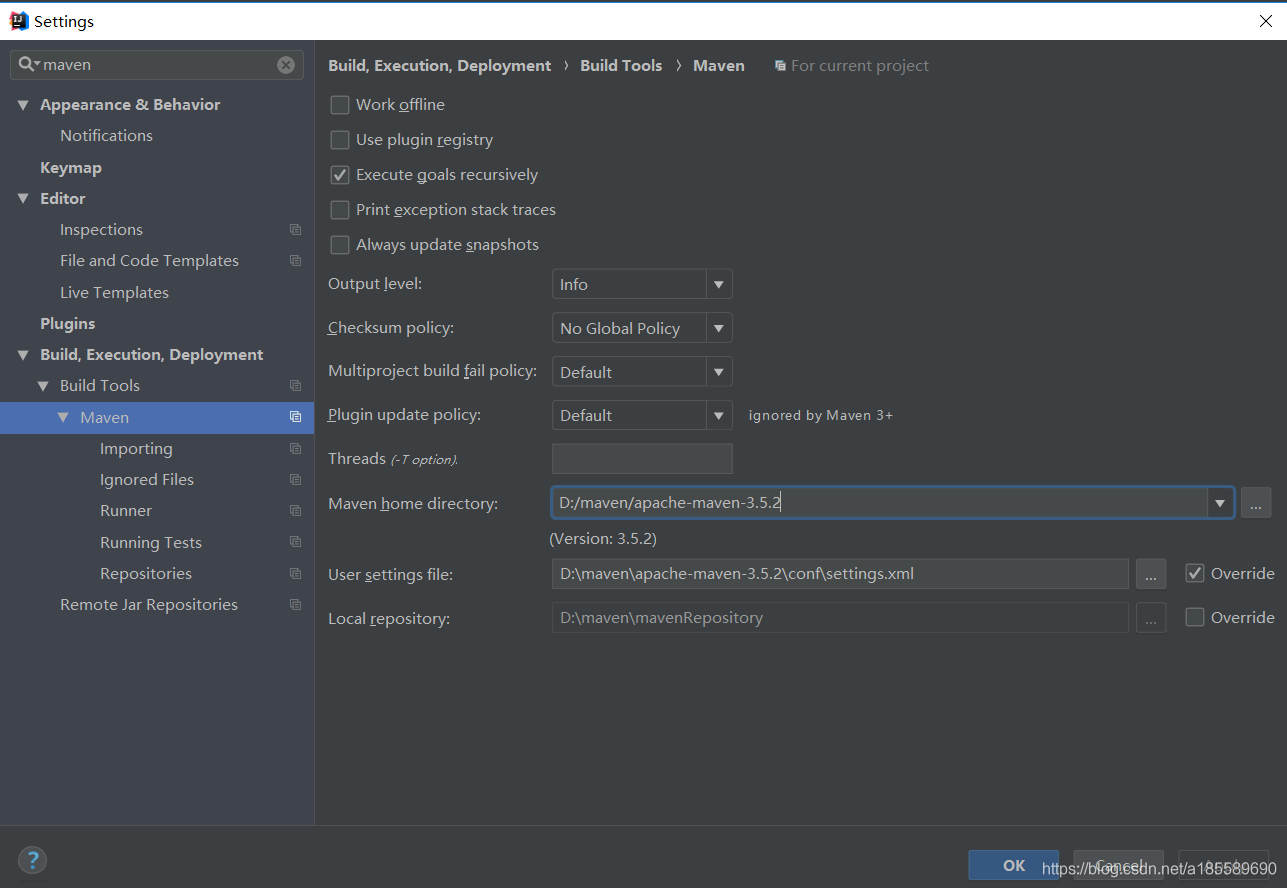Collapse the Build, Execution, Deployment section
1287x888 pixels.
[x=23, y=355]
